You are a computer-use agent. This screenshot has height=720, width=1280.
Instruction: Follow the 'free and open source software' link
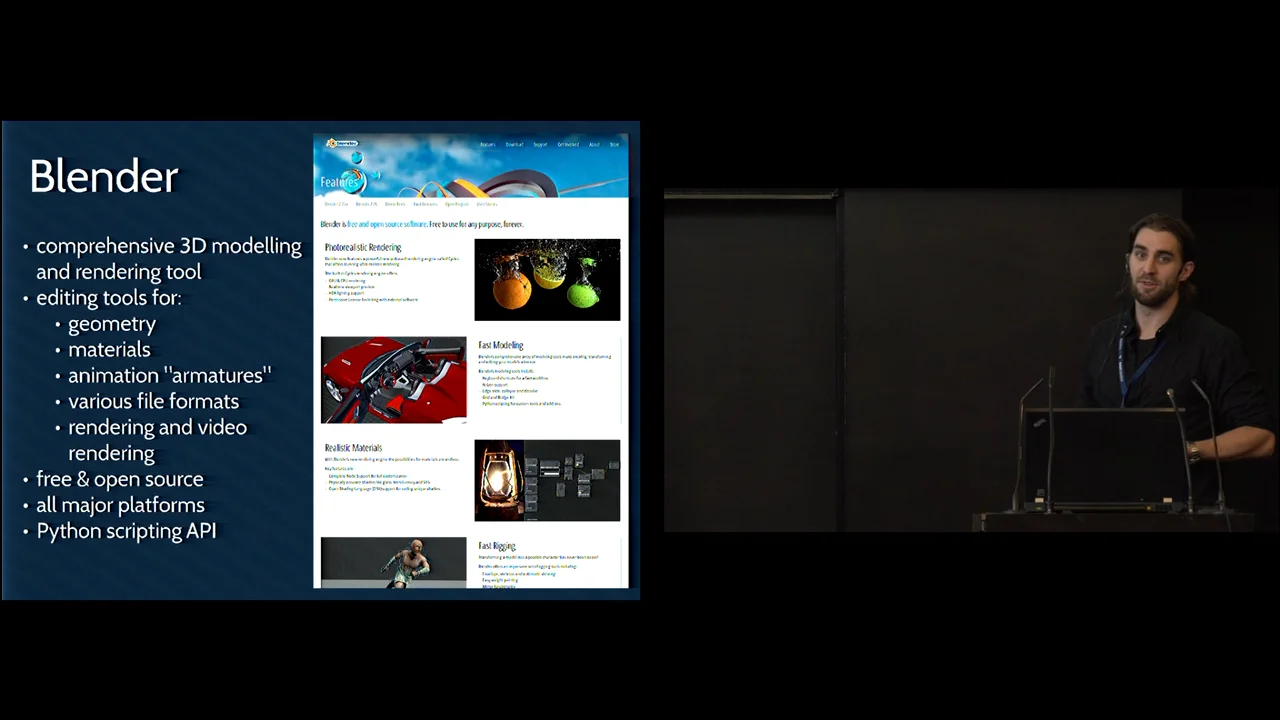[x=386, y=224]
